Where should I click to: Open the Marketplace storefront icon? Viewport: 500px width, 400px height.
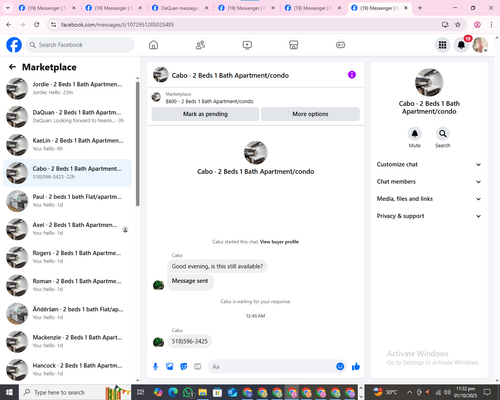(x=294, y=45)
